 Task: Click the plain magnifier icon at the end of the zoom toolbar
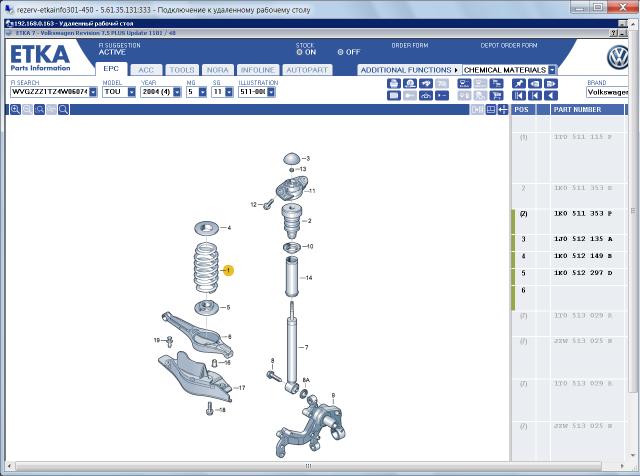point(63,109)
